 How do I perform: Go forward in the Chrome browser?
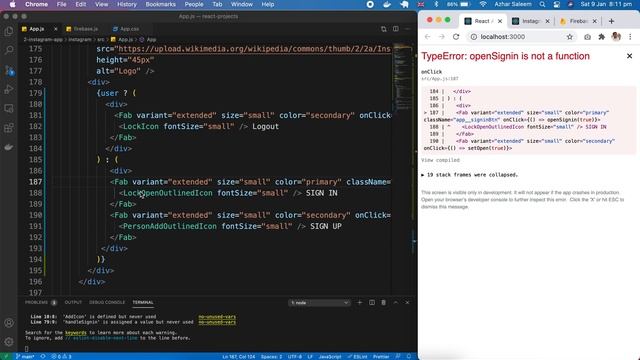pyautogui.click(x=442, y=37)
